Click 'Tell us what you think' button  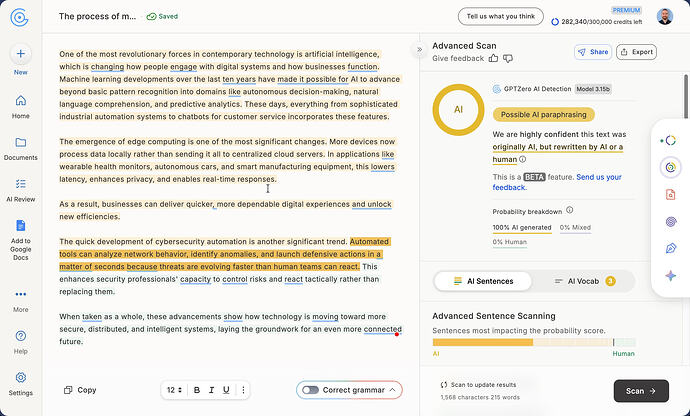(500, 17)
